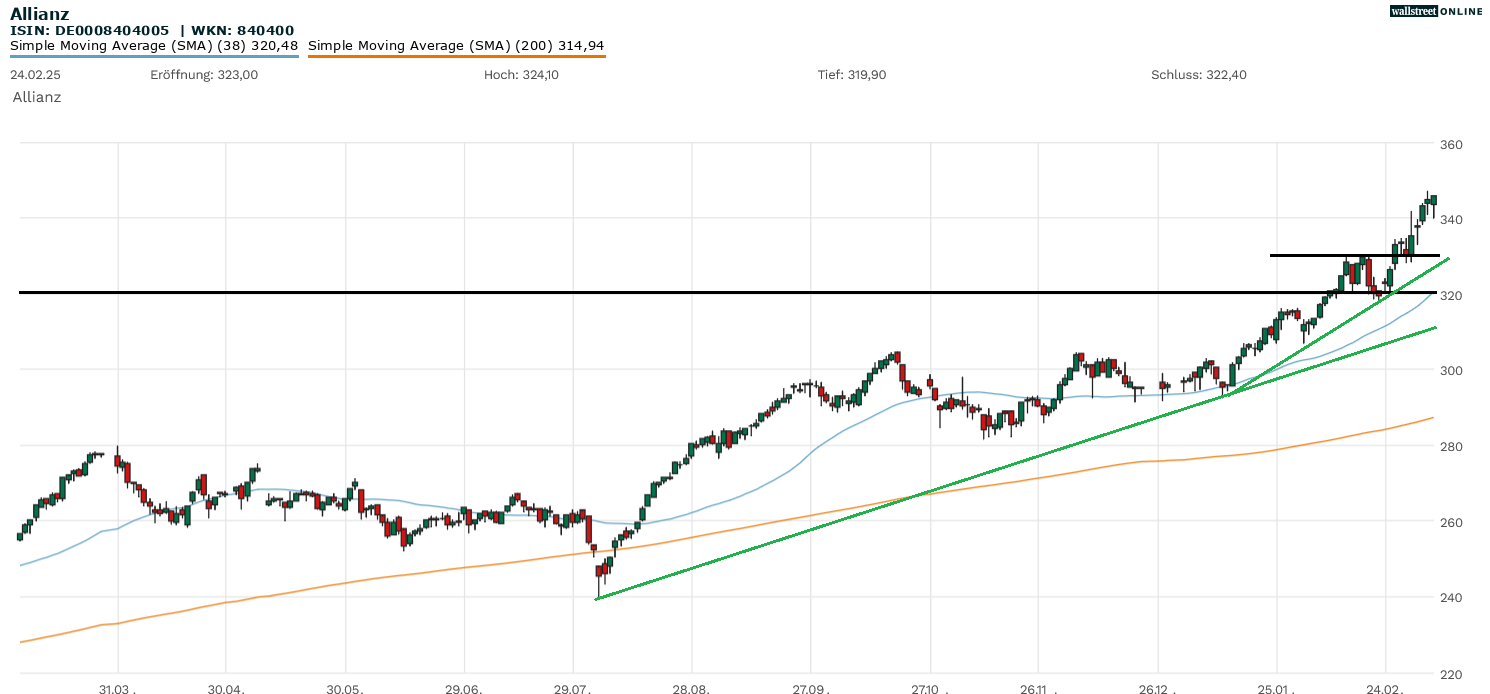Image resolution: width=1490 pixels, height=694 pixels.
Task: Toggle the SMA (38) legend entry
Action: pos(154,45)
